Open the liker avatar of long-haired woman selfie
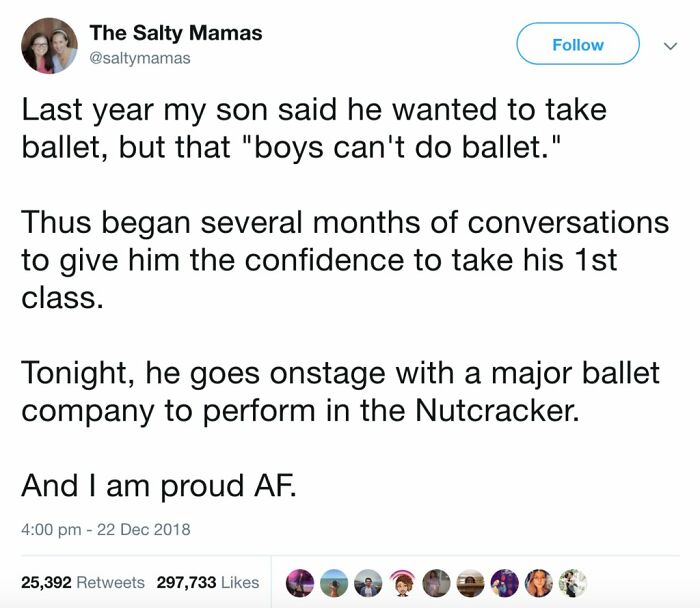The width and height of the screenshot is (700, 608). pyautogui.click(x=539, y=583)
